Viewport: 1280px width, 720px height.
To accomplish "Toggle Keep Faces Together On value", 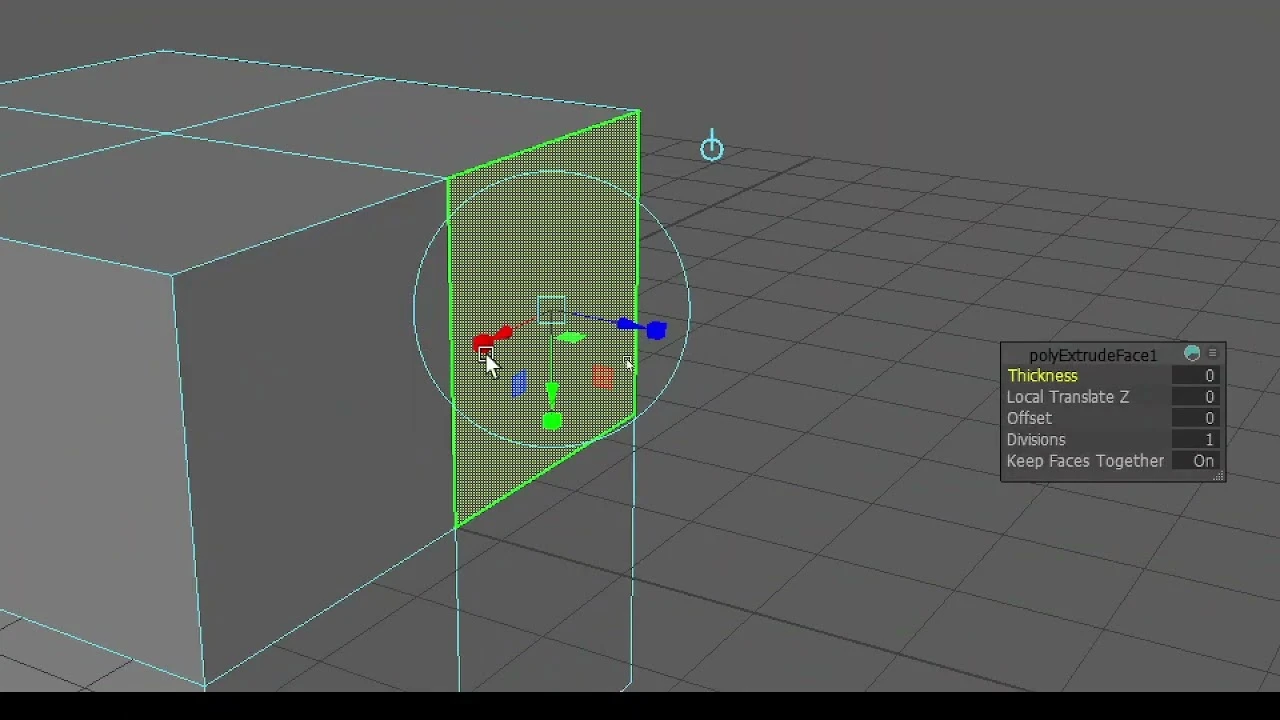I will (1195, 461).
